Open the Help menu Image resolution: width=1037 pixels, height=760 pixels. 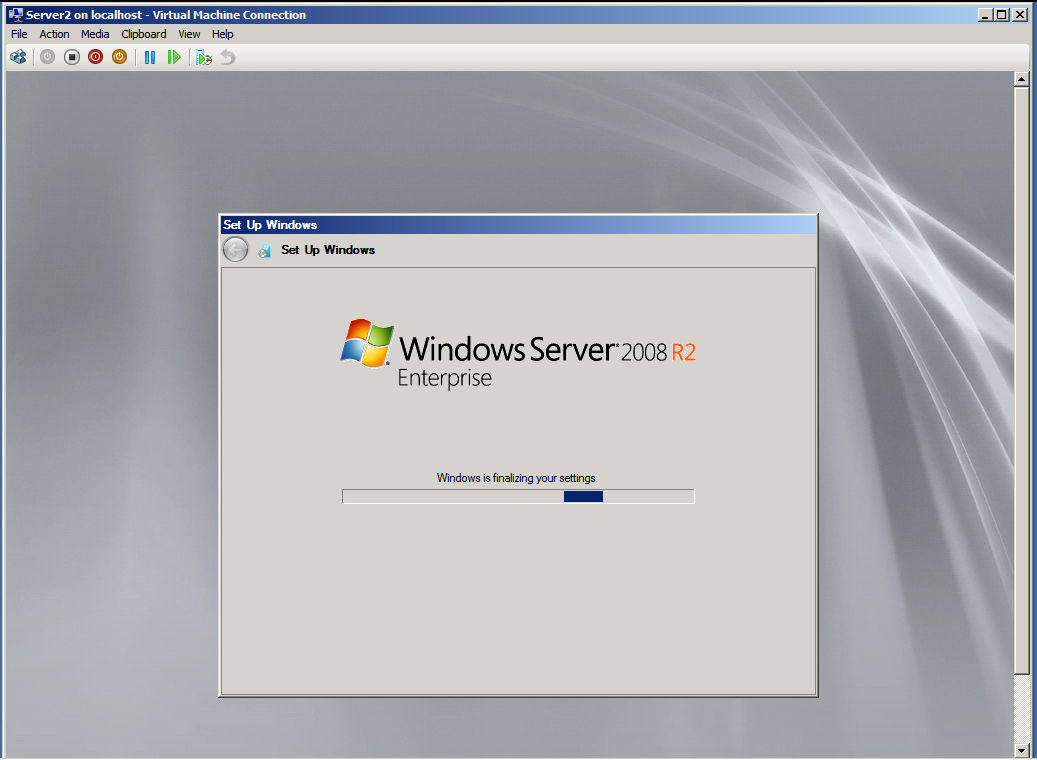pos(223,34)
